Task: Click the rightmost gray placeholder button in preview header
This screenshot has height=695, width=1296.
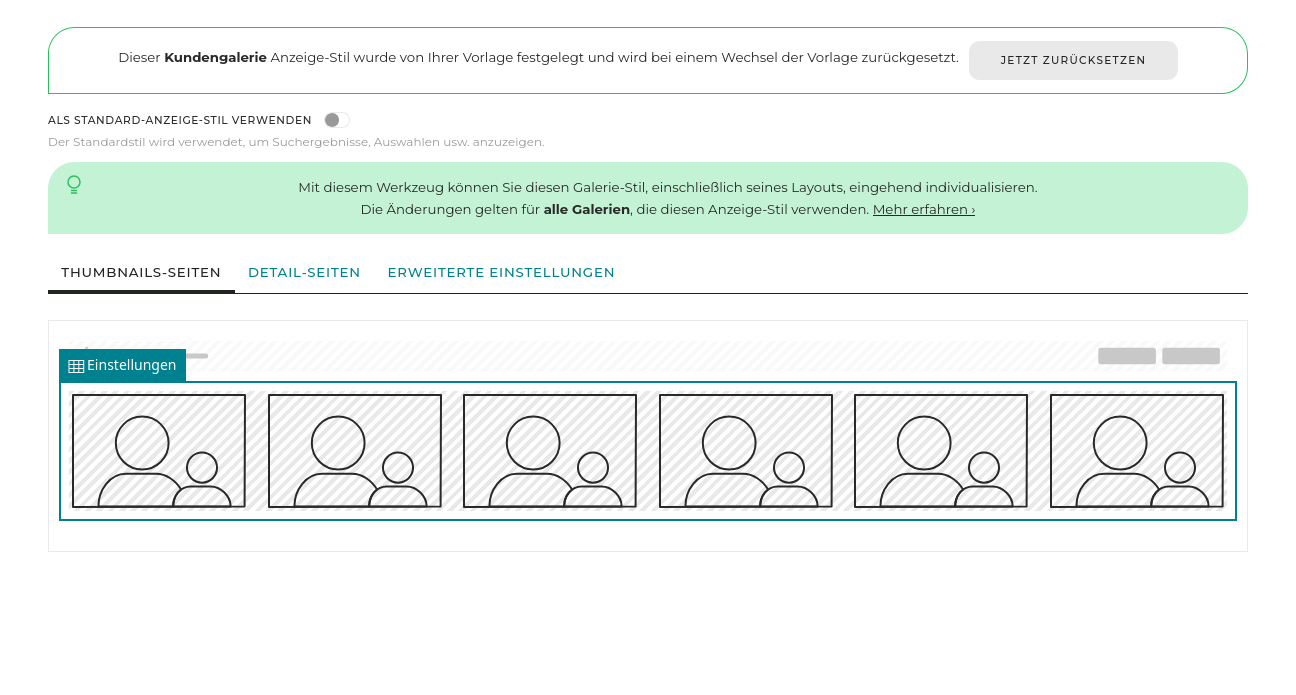Action: [x=1191, y=356]
